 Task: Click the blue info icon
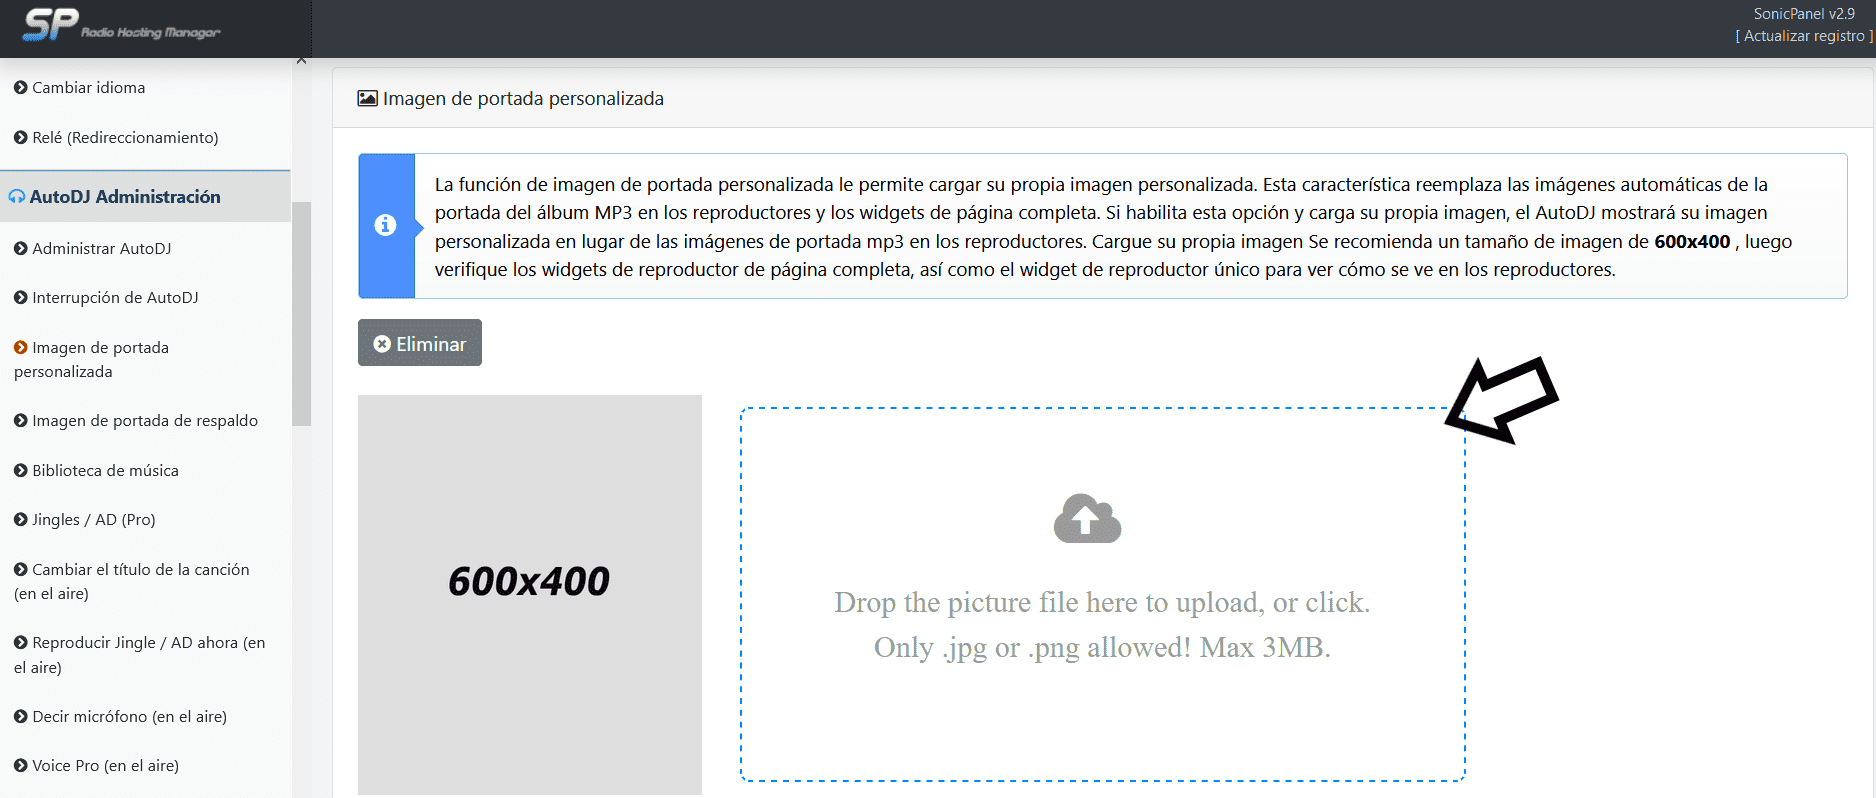pyautogui.click(x=385, y=226)
